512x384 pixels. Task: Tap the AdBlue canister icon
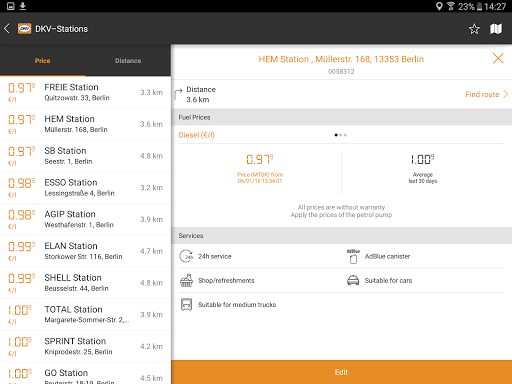coord(353,256)
